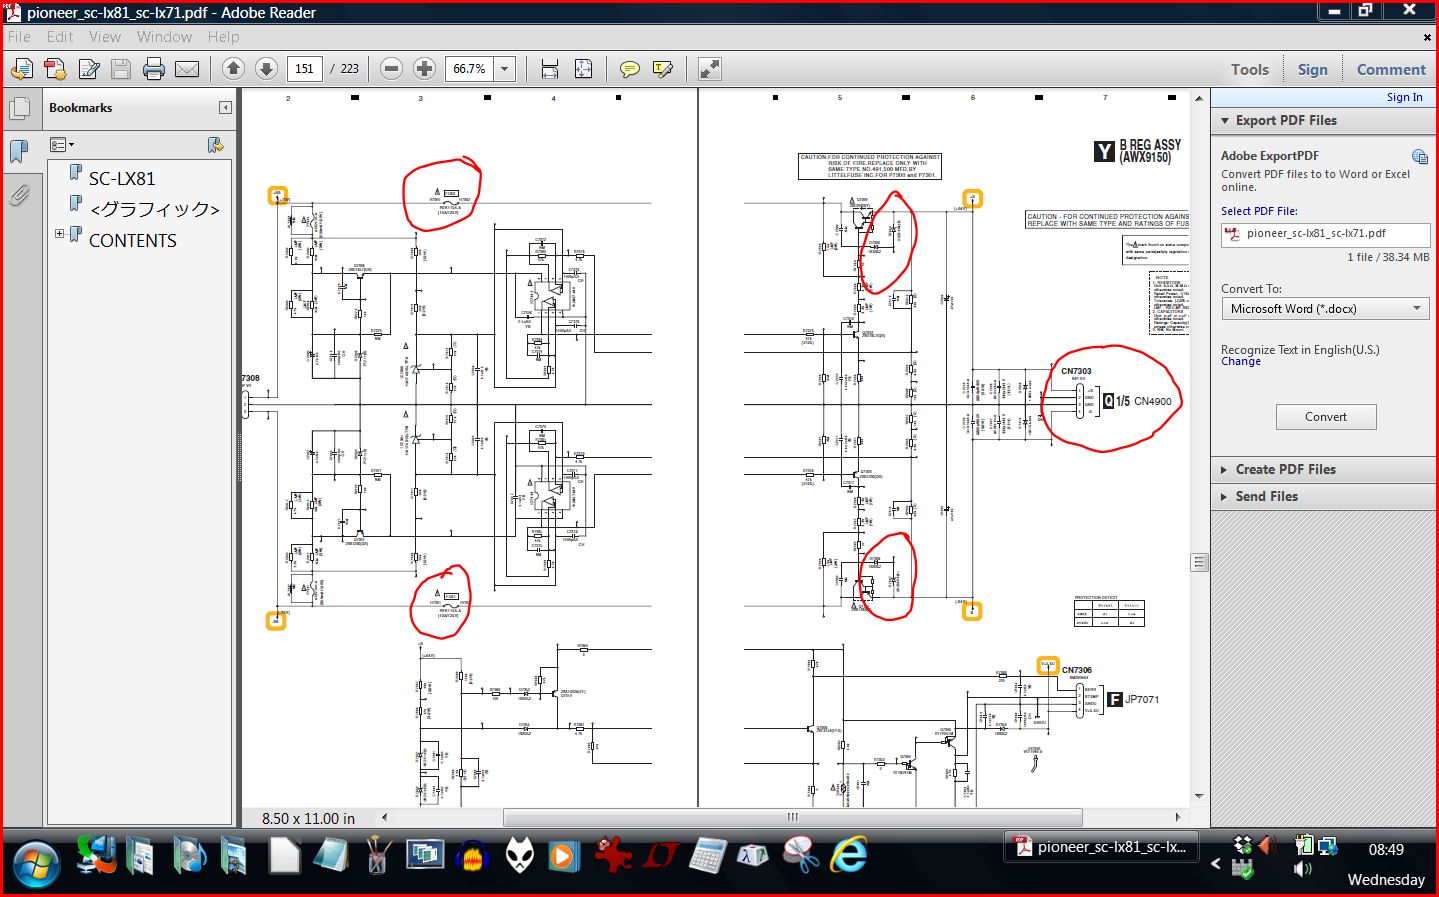Open the Help menu
1439x897 pixels.
(x=224, y=37)
